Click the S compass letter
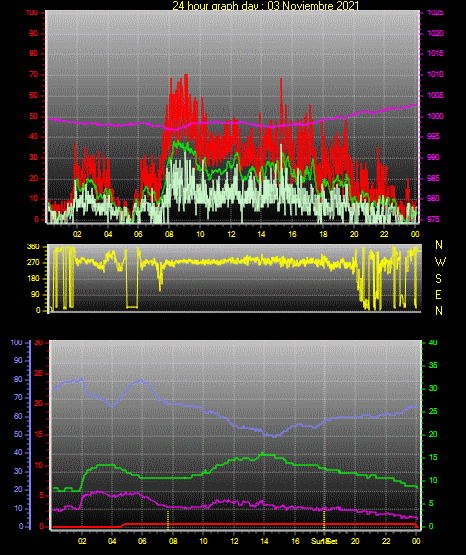 [438, 279]
